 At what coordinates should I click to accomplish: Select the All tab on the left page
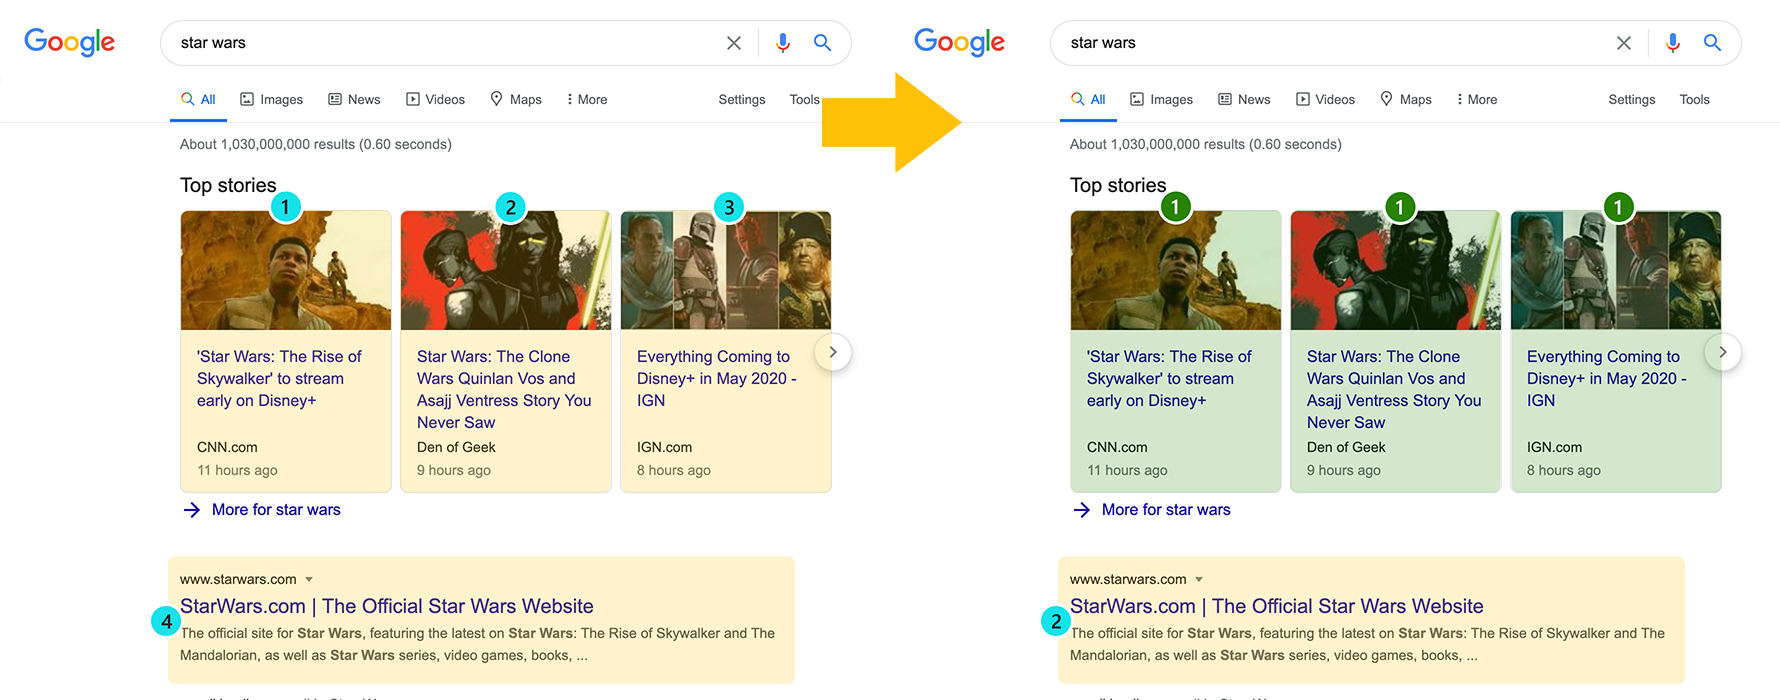[198, 99]
